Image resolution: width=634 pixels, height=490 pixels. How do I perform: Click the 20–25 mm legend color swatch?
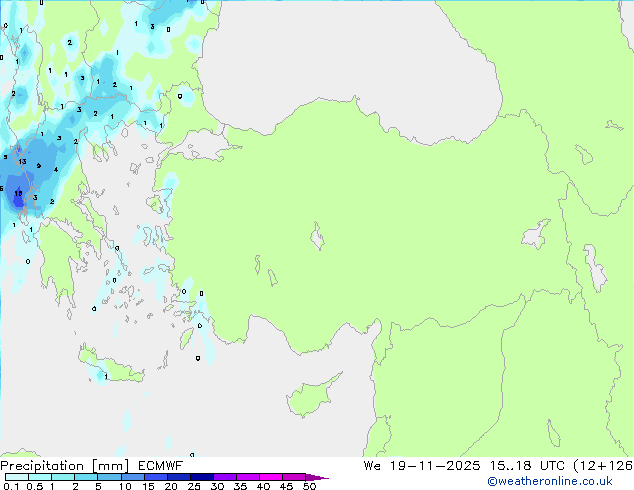point(178,477)
